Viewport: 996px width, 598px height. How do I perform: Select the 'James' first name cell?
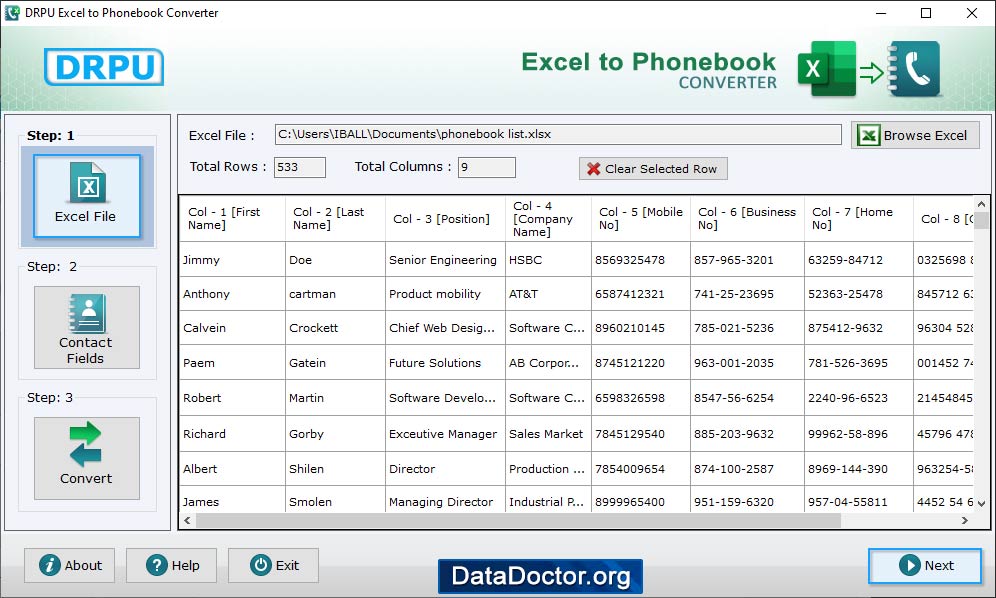(x=232, y=499)
